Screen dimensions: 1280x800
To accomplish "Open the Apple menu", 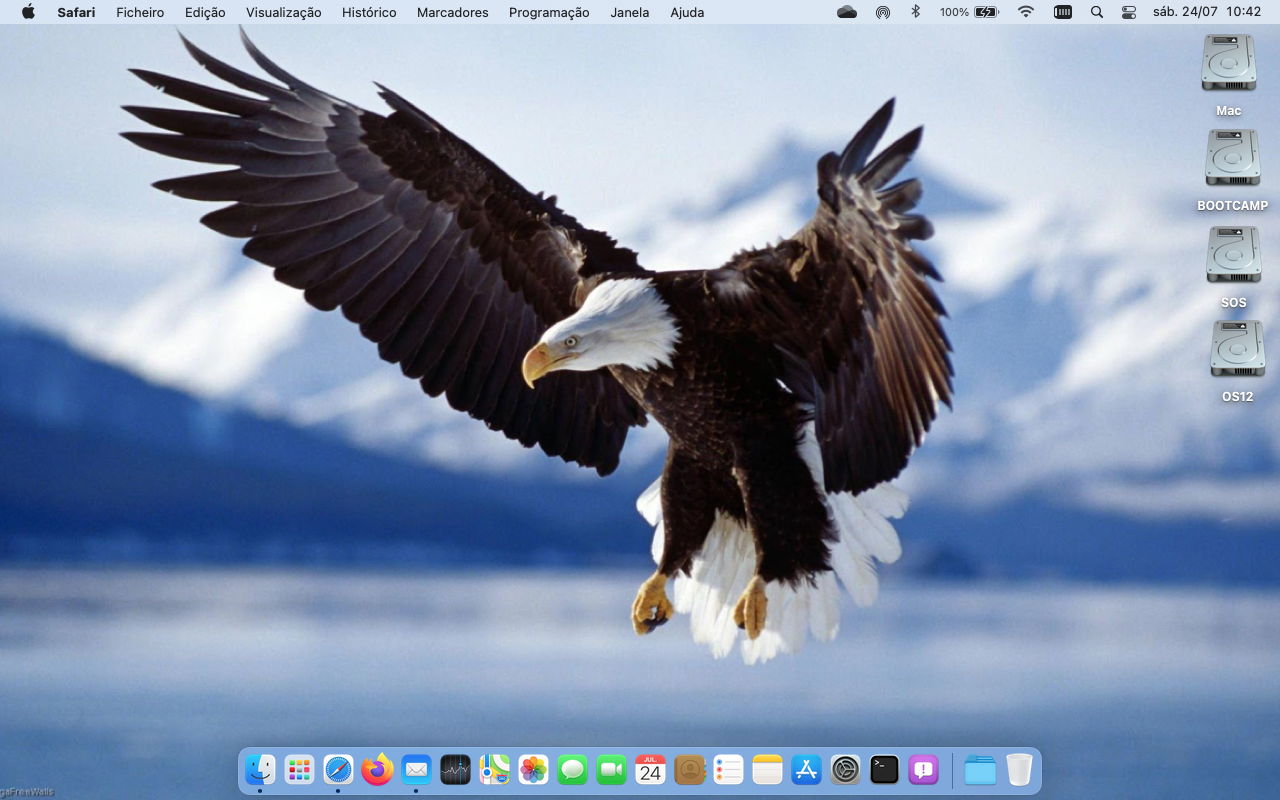I will (x=28, y=12).
